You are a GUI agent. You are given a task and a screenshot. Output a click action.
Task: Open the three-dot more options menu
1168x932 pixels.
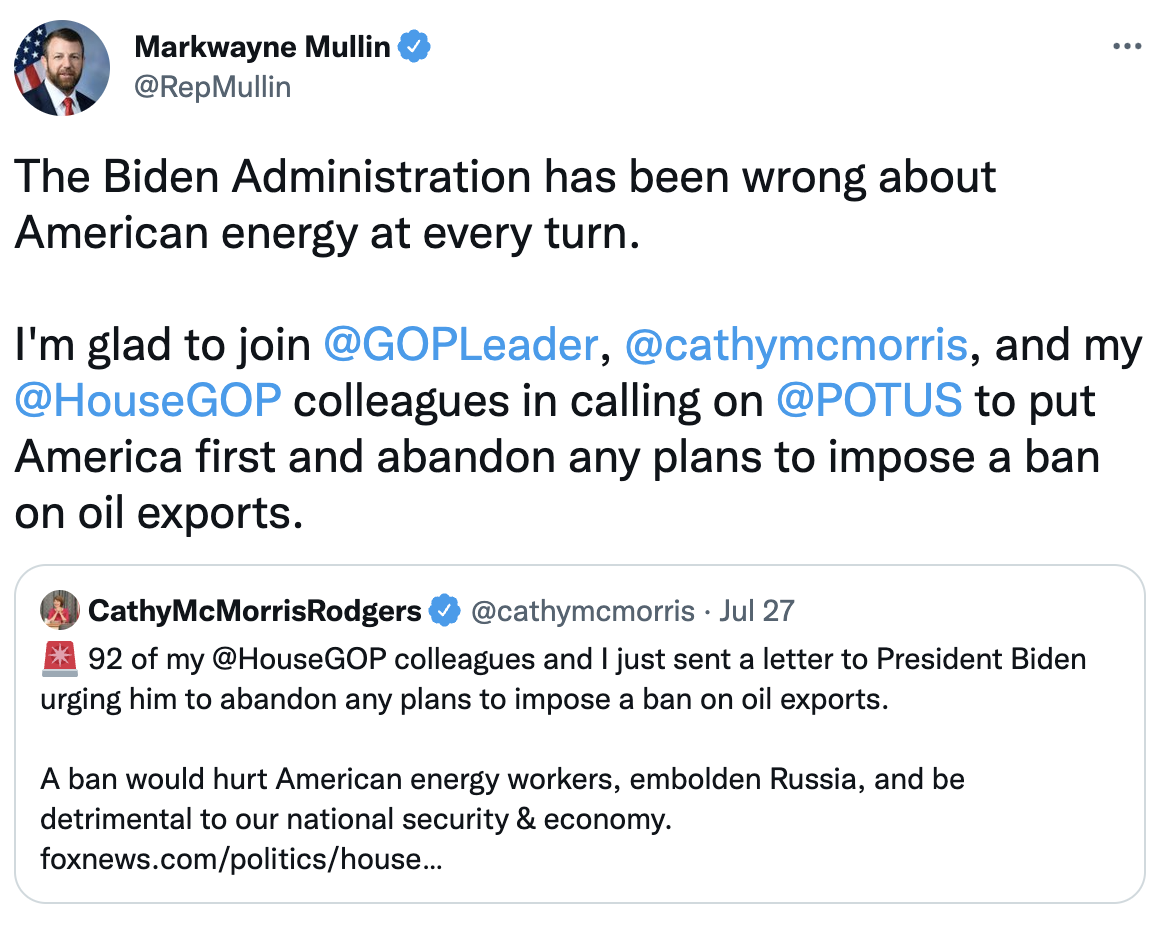pyautogui.click(x=1126, y=47)
